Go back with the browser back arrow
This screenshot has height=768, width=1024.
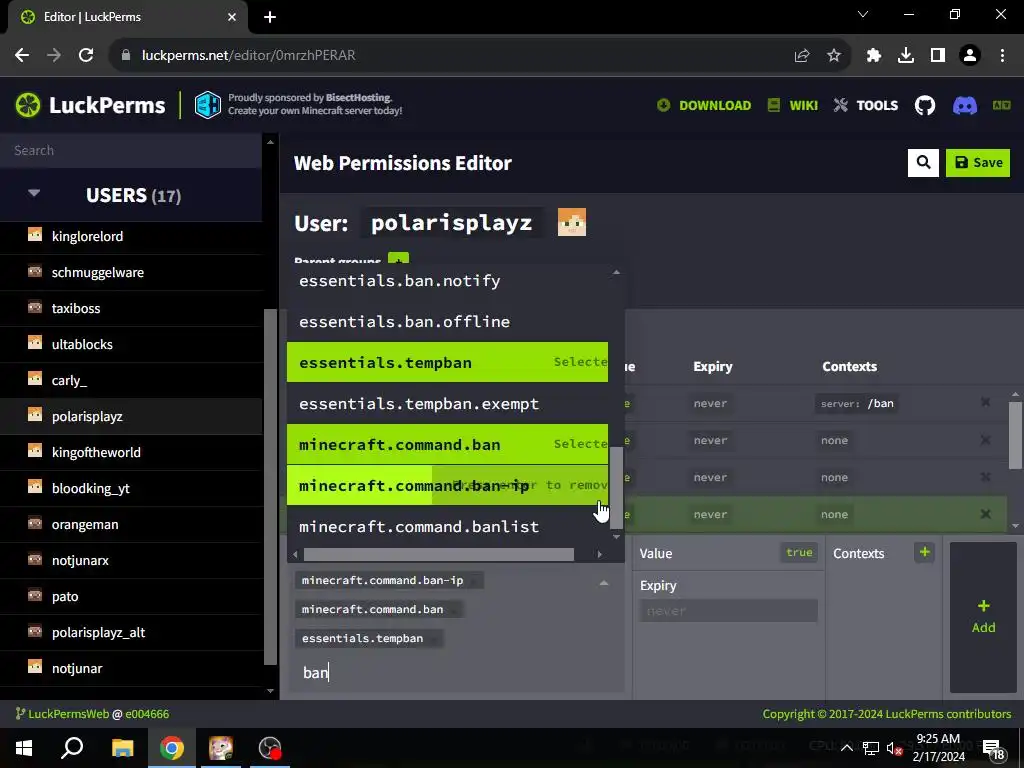22,55
